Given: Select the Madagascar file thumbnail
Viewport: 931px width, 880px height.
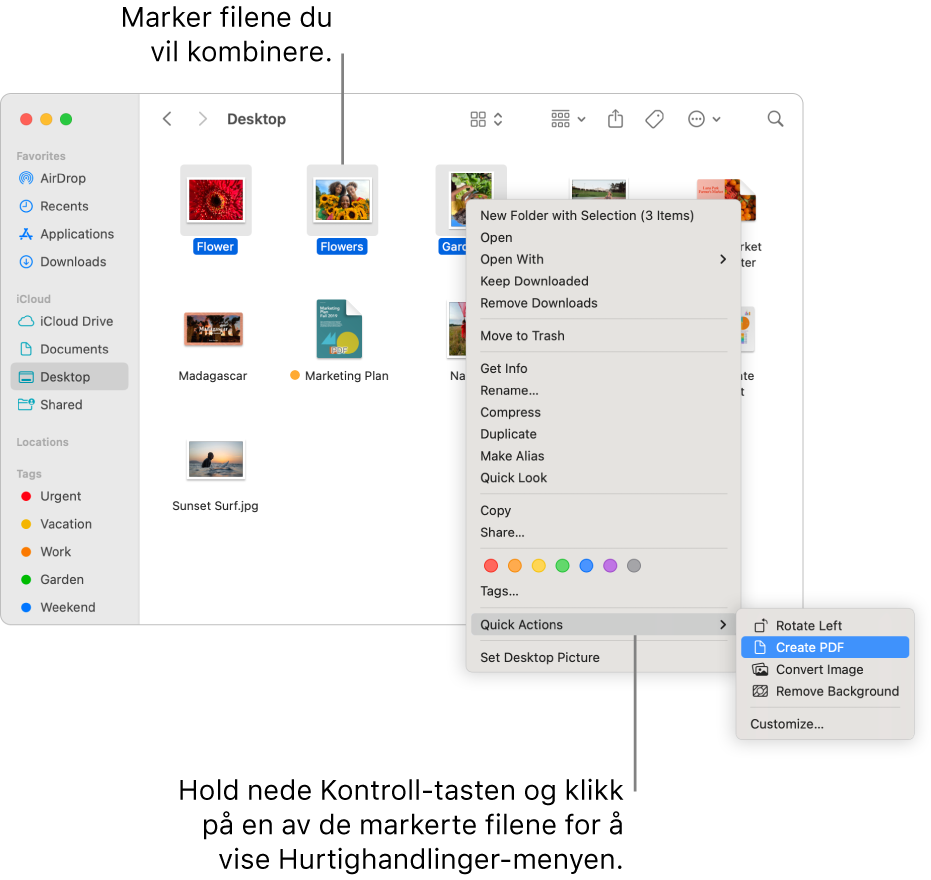Looking at the screenshot, I should [x=213, y=330].
